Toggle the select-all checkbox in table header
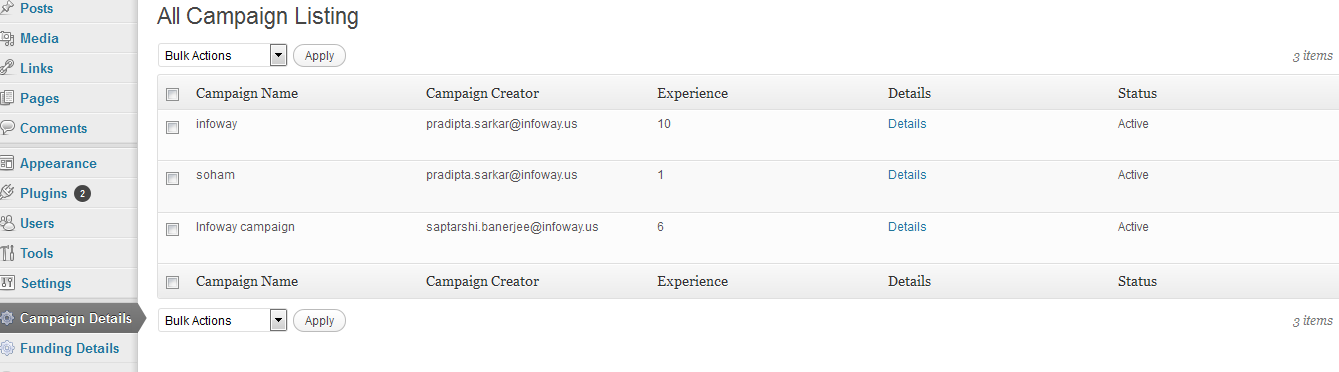Screen dimensions: 1339x372 click(172, 94)
